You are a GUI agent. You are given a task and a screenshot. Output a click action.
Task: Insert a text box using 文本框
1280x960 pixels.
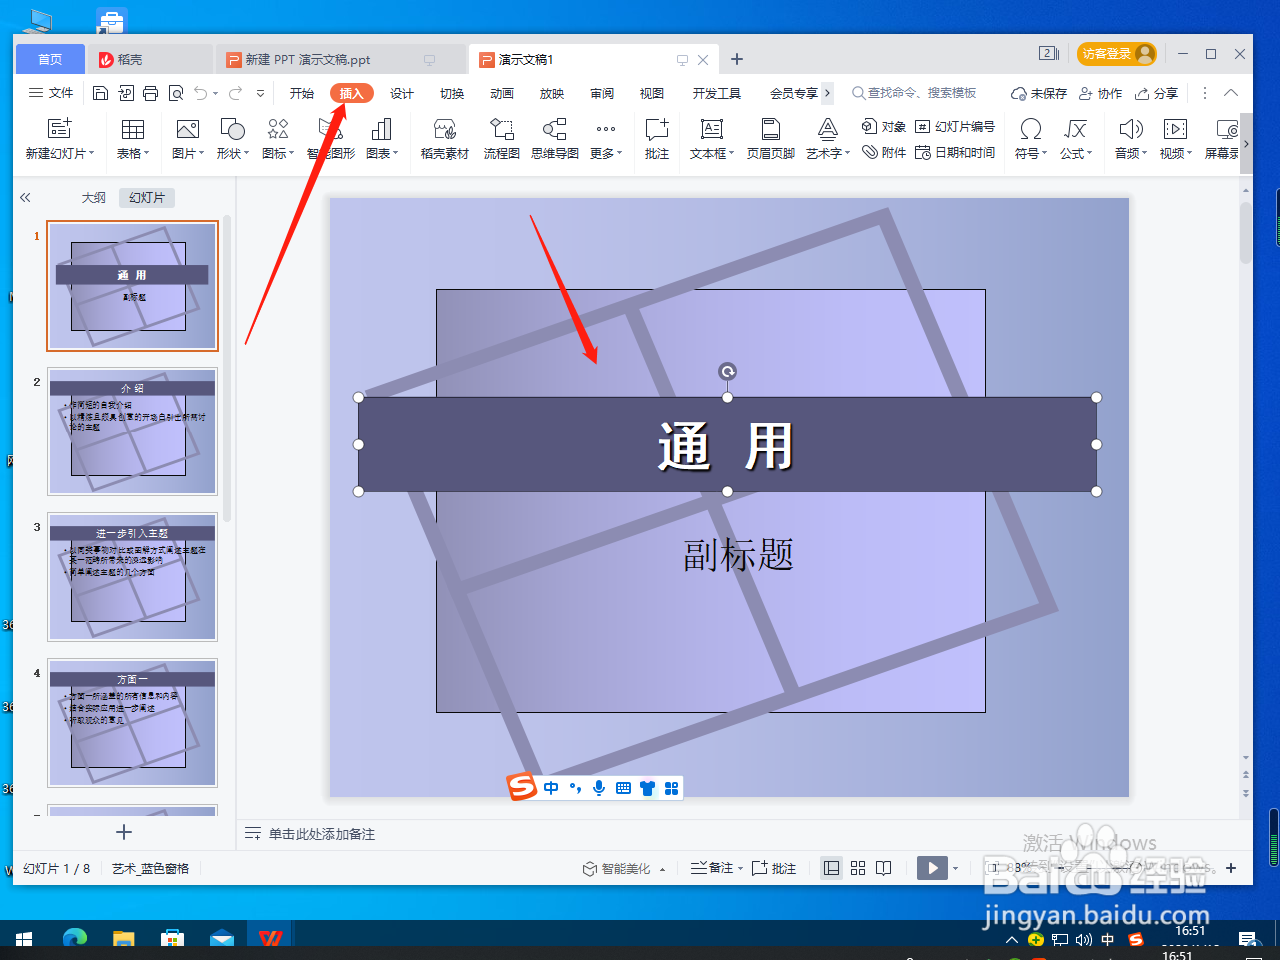click(x=709, y=138)
